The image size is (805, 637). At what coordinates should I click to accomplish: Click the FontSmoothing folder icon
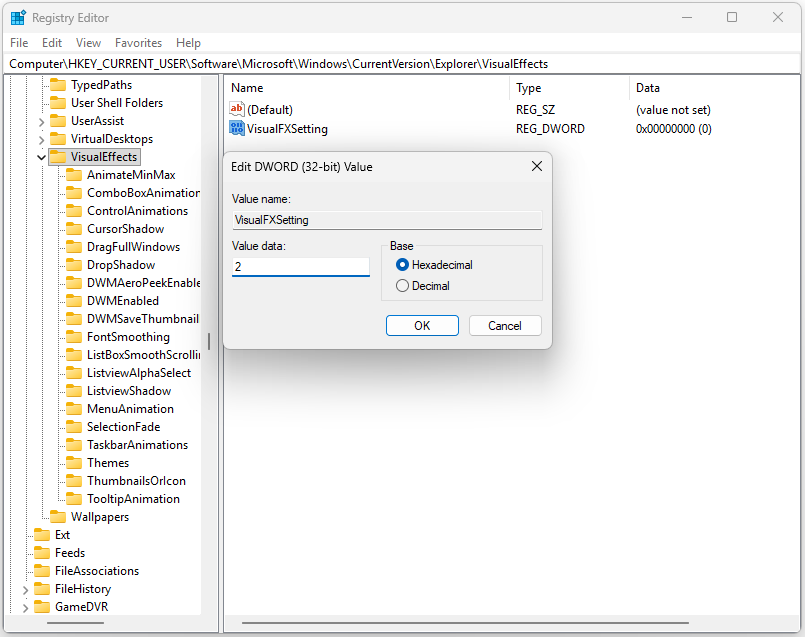pyautogui.click(x=74, y=337)
